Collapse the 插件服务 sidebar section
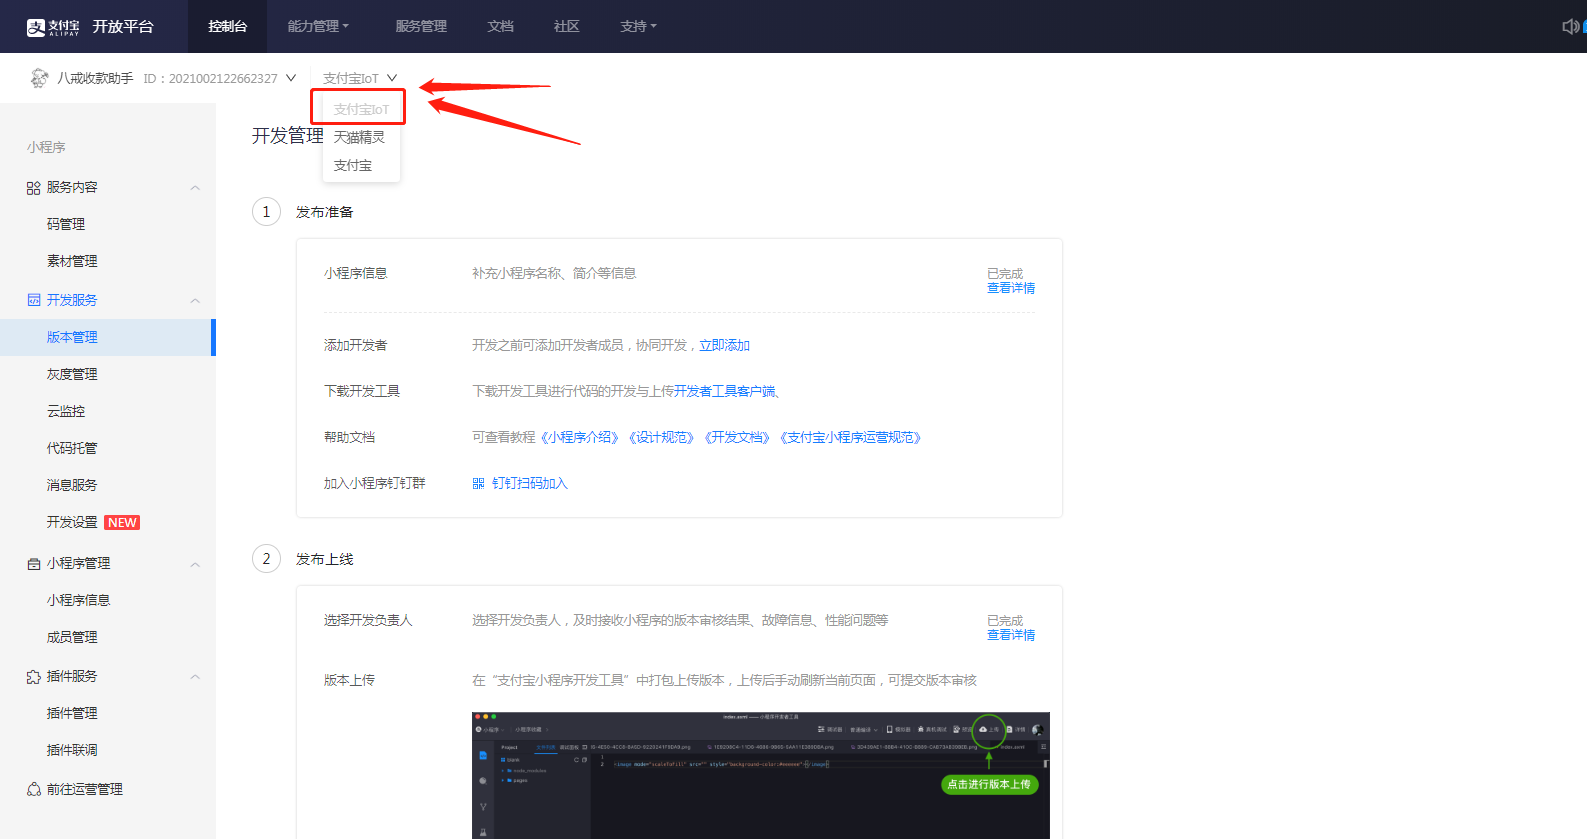Viewport: 1587px width, 839px height. [195, 677]
